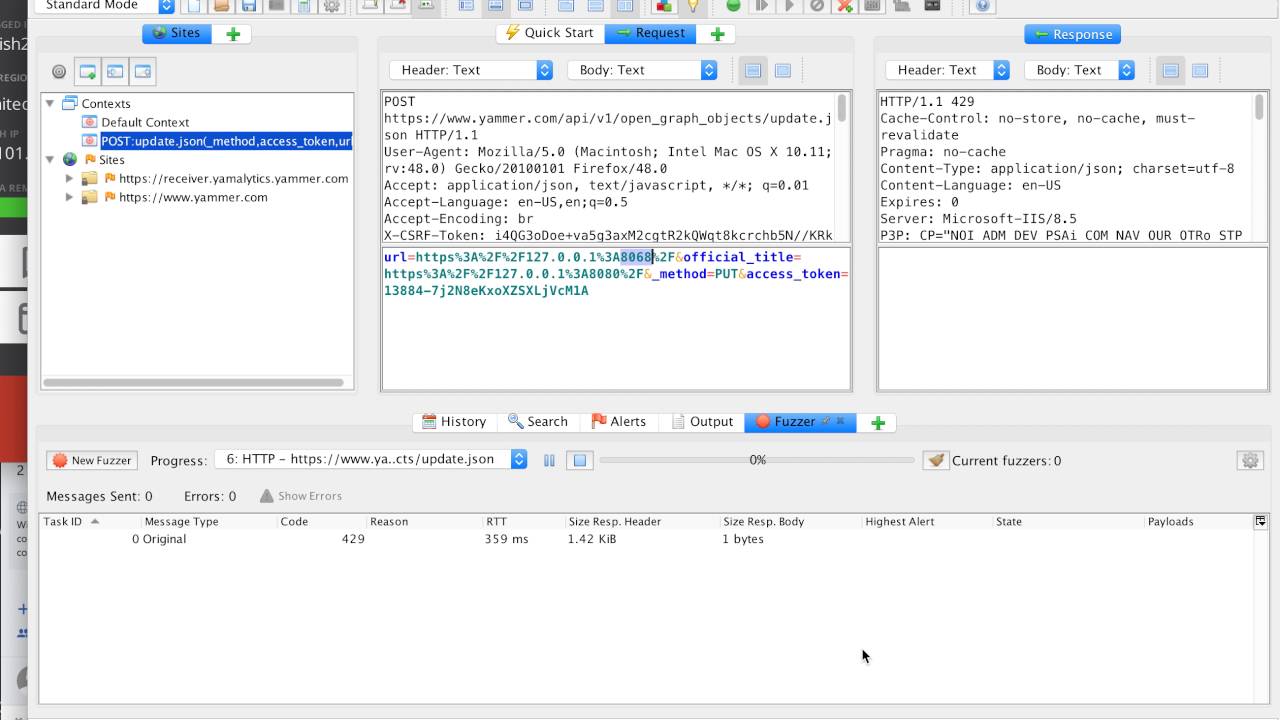This screenshot has width=1280, height=720.
Task: Click the open session folder icon
Action: [x=221, y=6]
